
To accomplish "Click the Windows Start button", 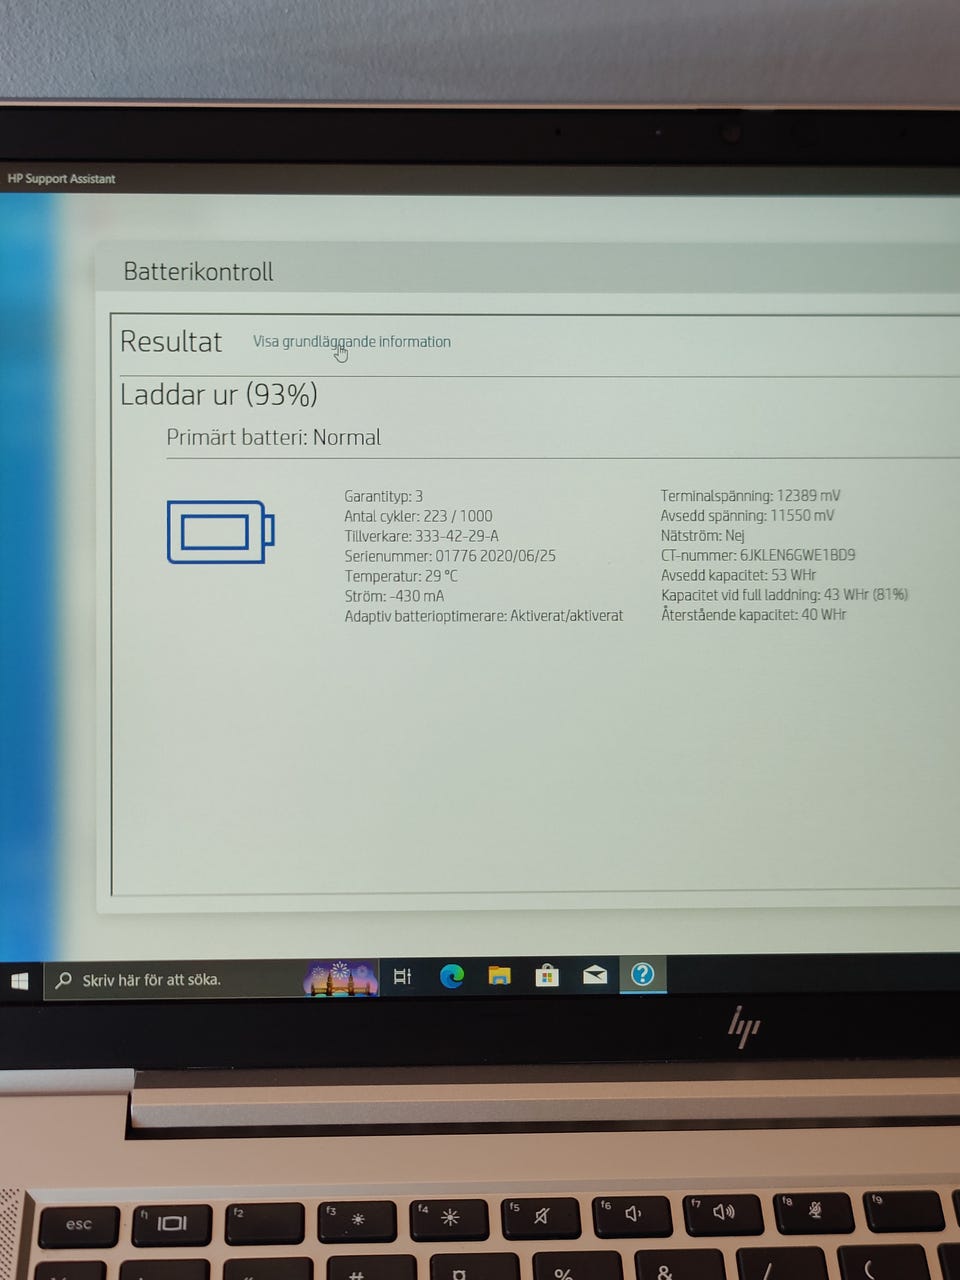I will point(20,981).
